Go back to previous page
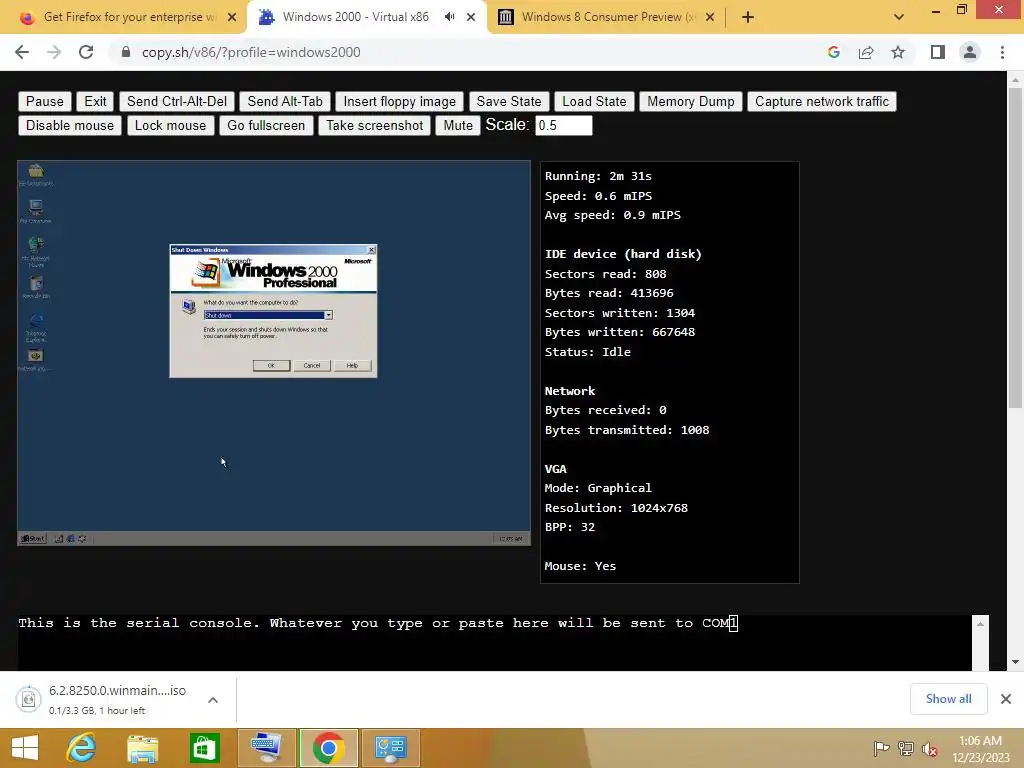Image resolution: width=1024 pixels, height=768 pixels. 22,52
